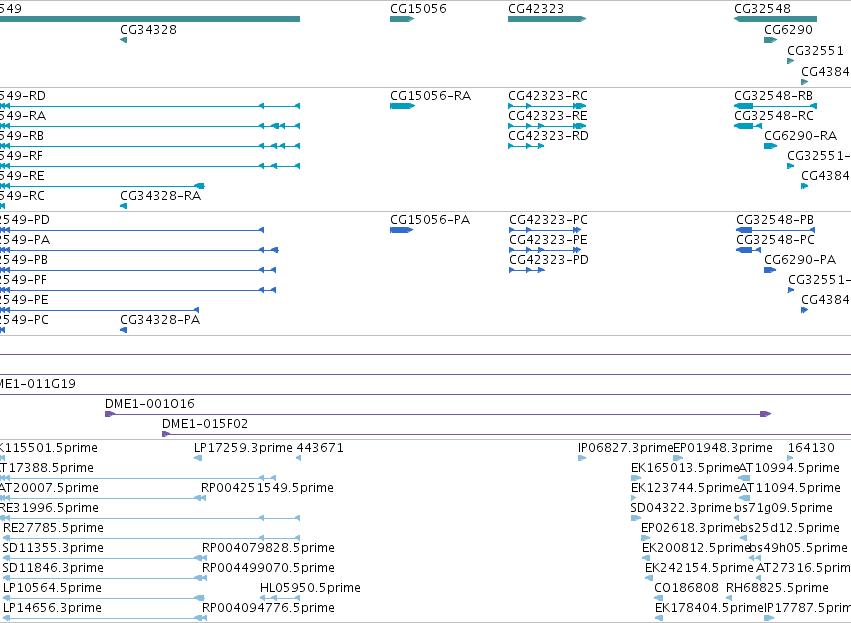Click EST AT11094.5prime label
The image size is (851, 623).
coord(790,488)
